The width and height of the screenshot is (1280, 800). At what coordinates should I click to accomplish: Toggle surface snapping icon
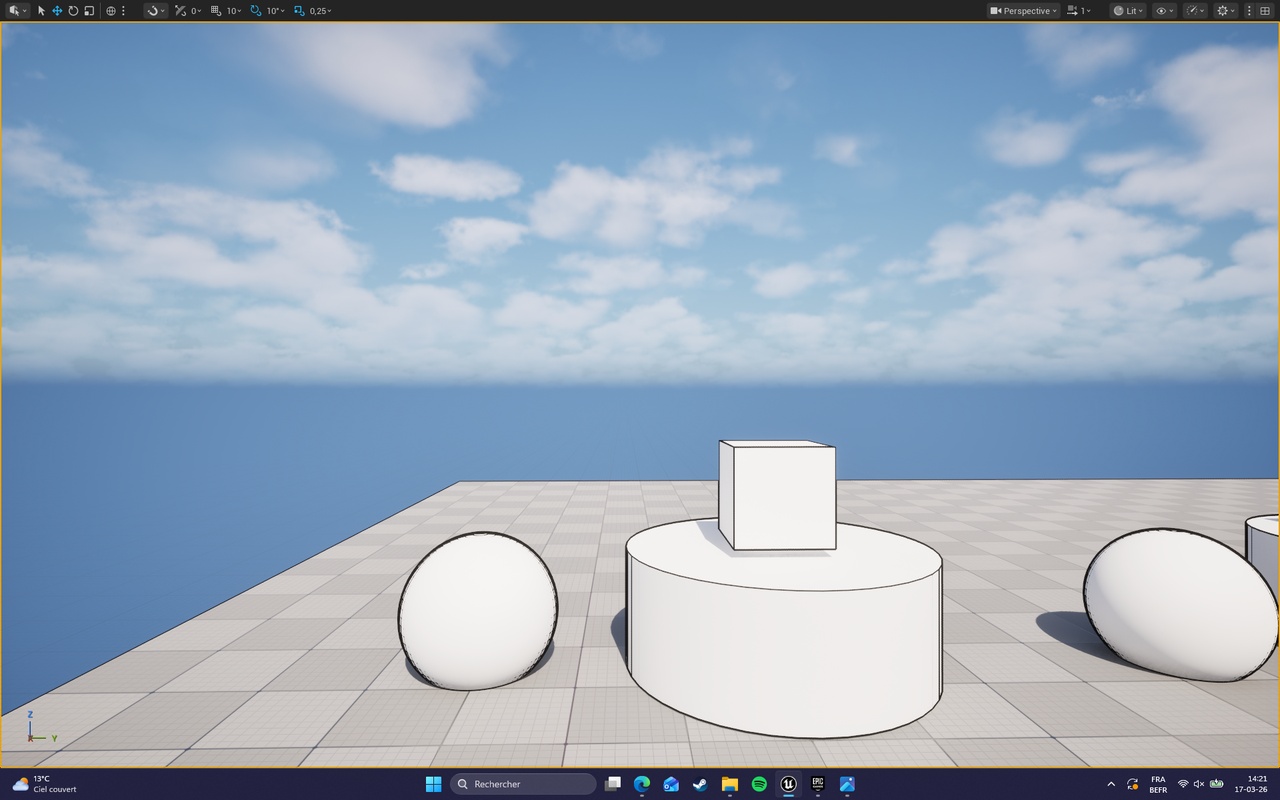tap(180, 10)
